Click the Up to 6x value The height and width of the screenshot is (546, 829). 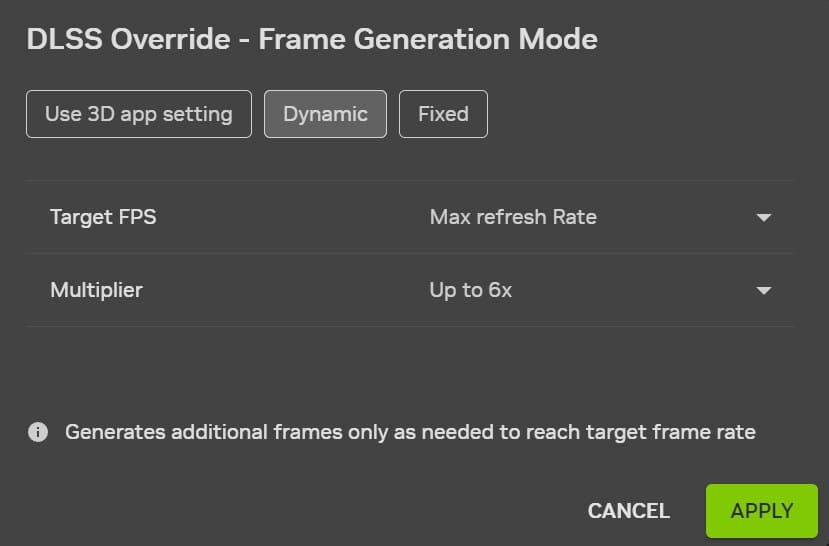tap(471, 291)
